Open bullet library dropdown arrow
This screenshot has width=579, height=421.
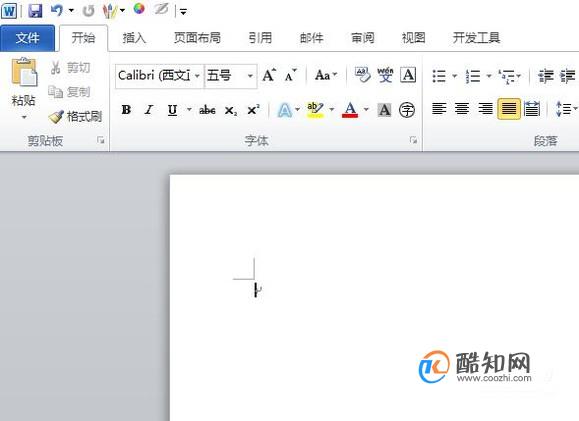coord(455,76)
